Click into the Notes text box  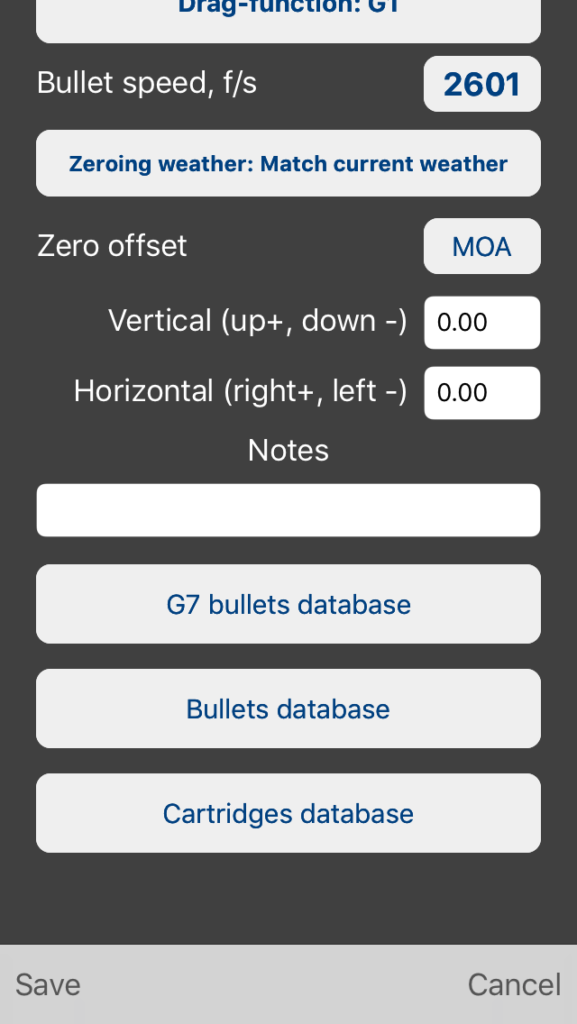[x=288, y=510]
